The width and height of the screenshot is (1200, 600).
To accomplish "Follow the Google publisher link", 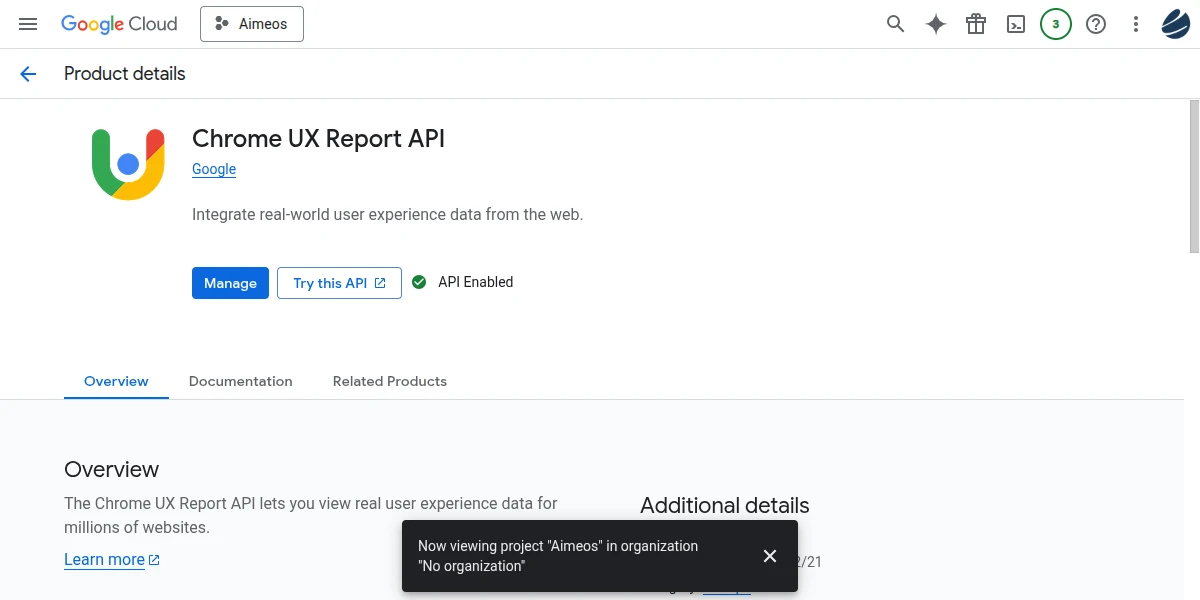I will (x=214, y=169).
